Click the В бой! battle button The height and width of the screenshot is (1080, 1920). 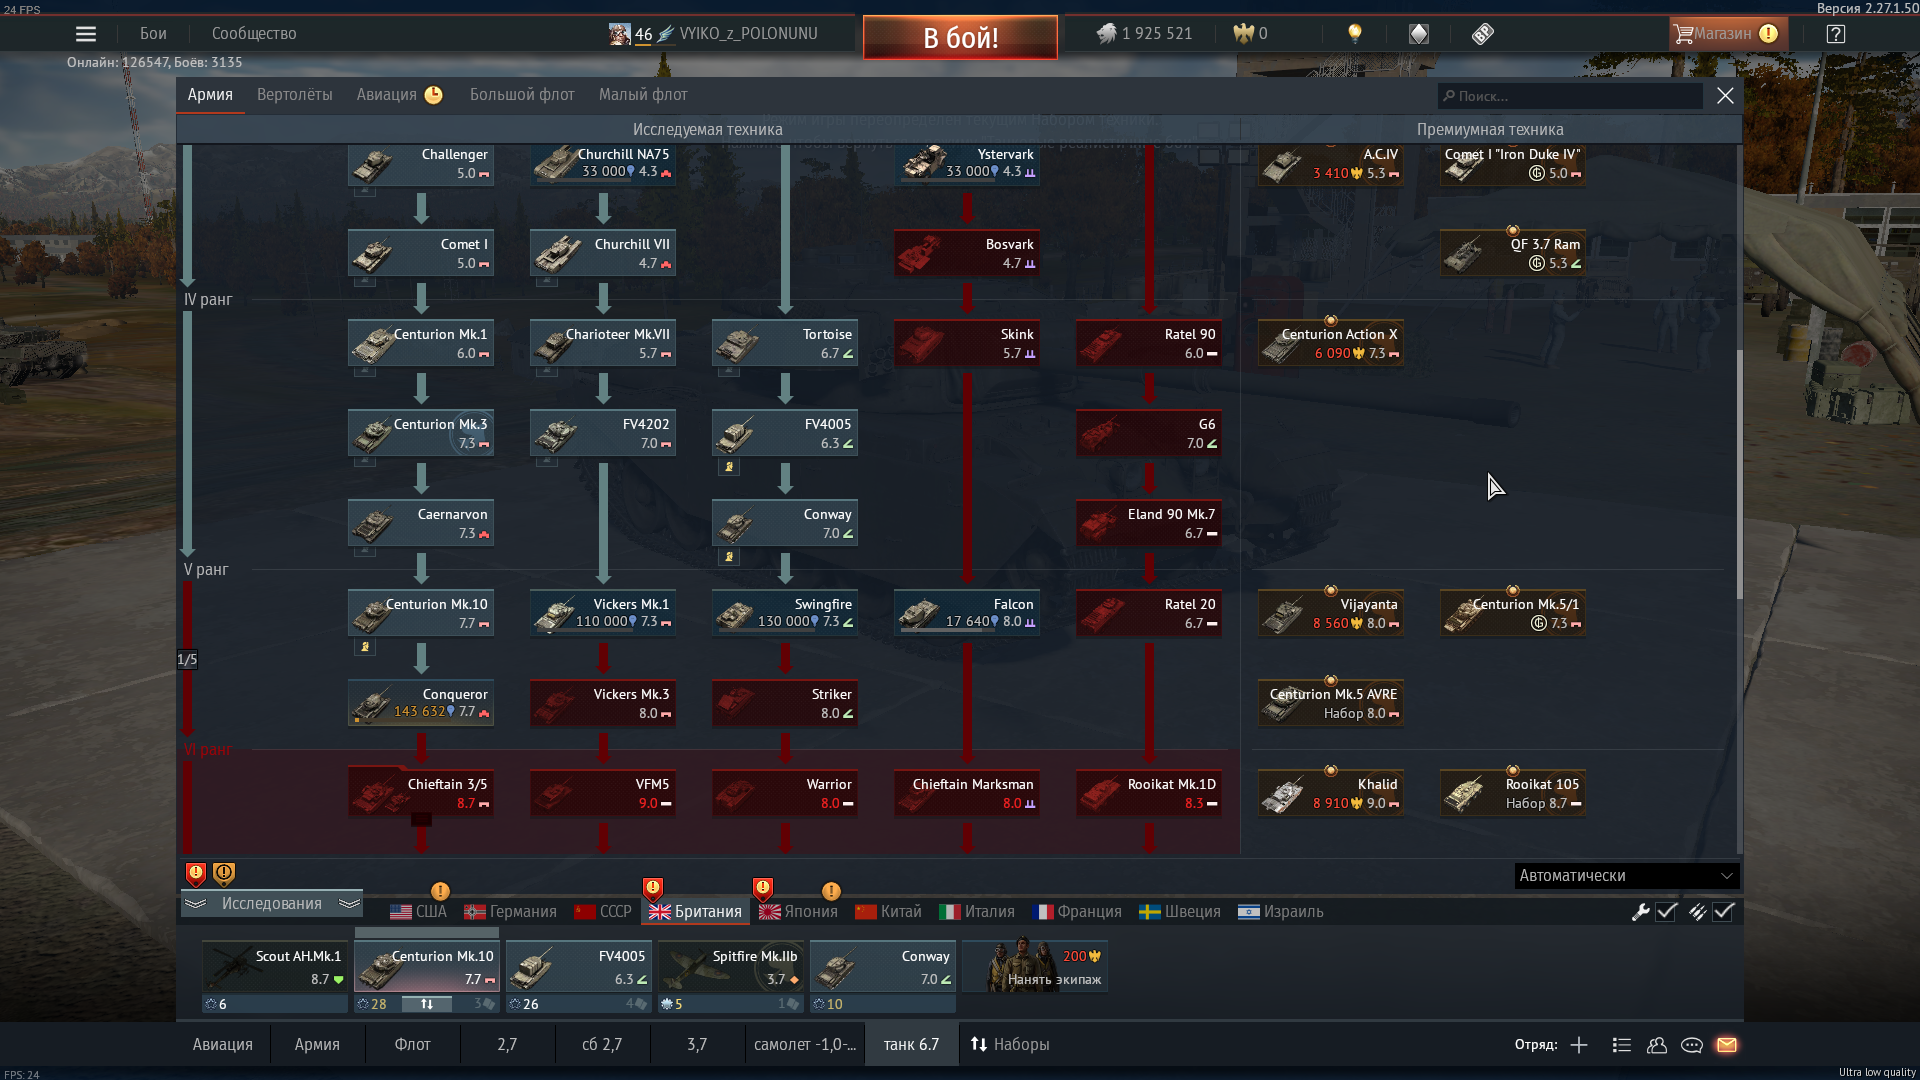click(960, 38)
